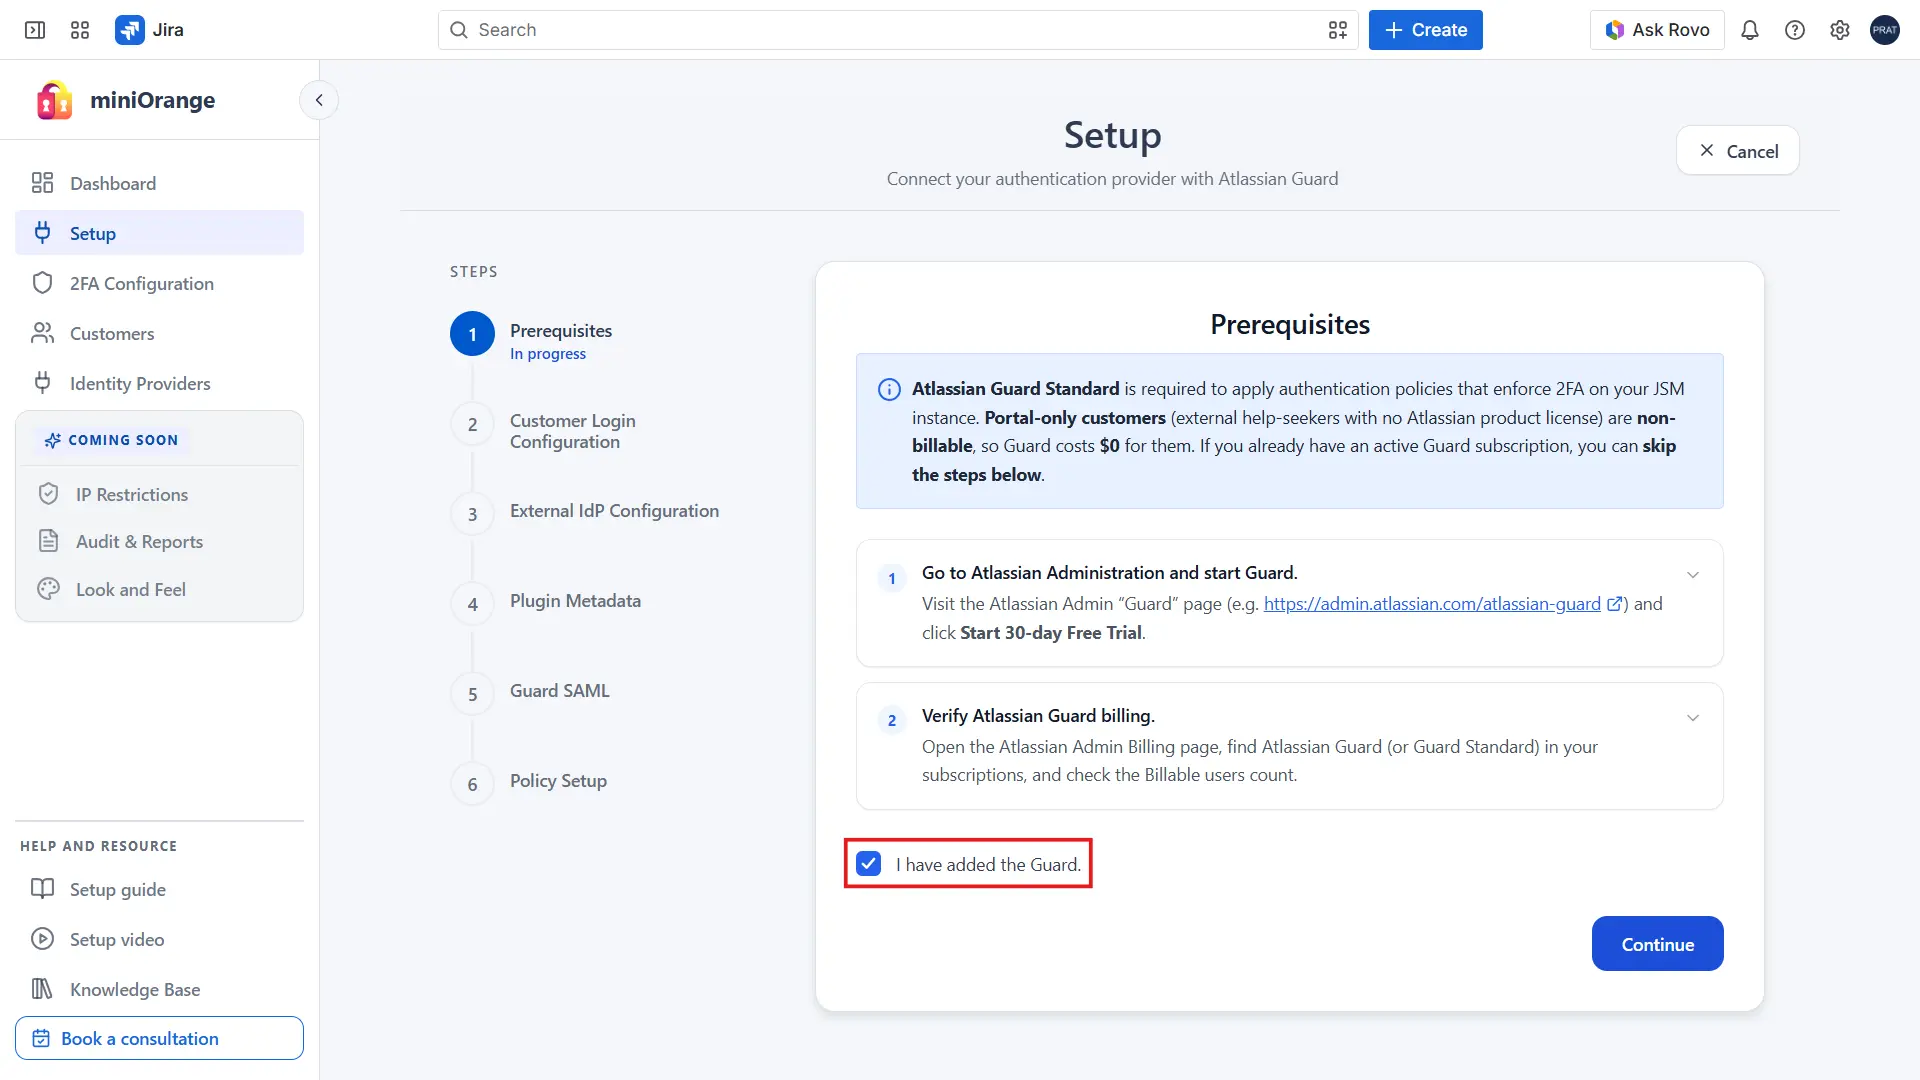Toggle the sidebar panel icon in top bar
Screen dimensions: 1920x1080
(35, 30)
